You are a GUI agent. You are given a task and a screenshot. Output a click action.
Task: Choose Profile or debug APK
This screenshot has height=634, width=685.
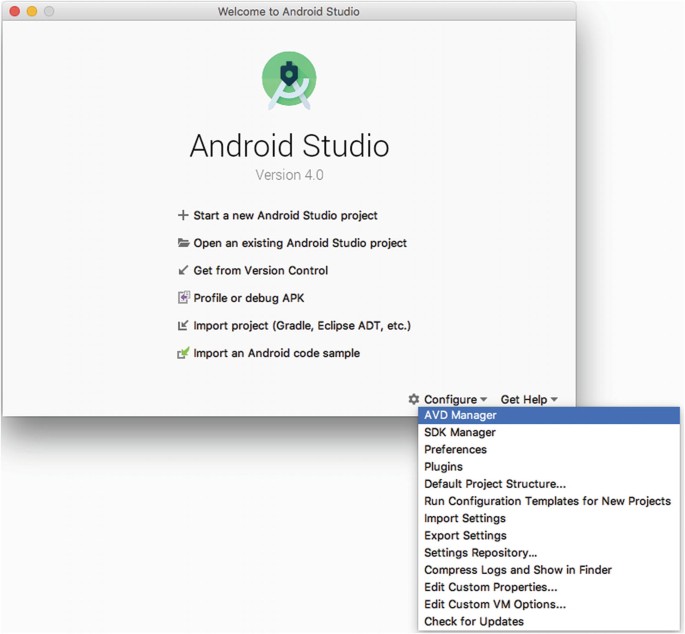pyautogui.click(x=249, y=298)
